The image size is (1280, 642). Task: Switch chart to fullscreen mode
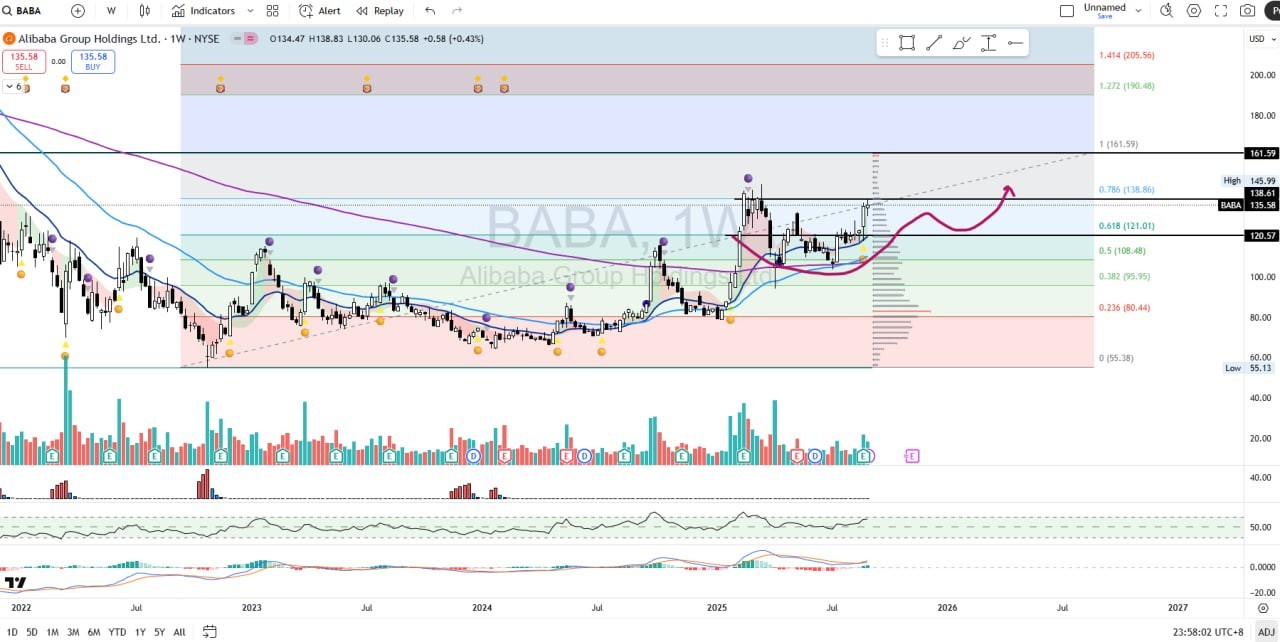[x=1221, y=11]
